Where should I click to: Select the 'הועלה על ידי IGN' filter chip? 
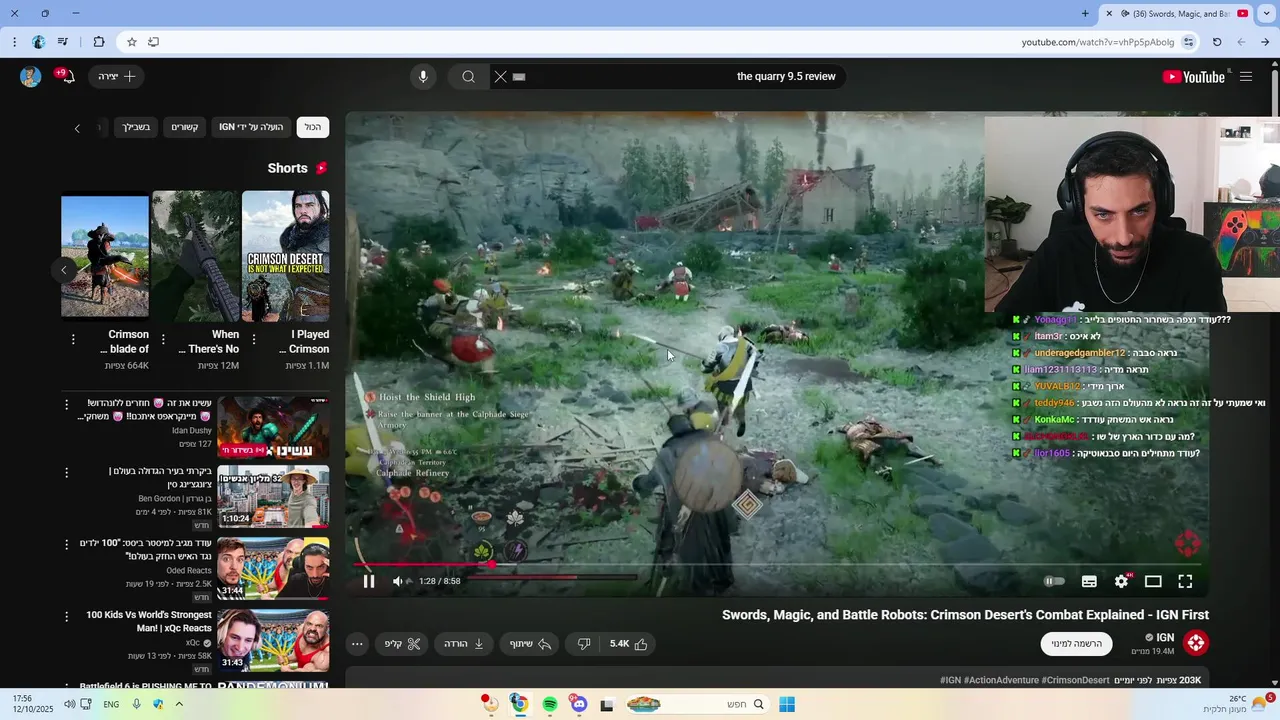[251, 127]
